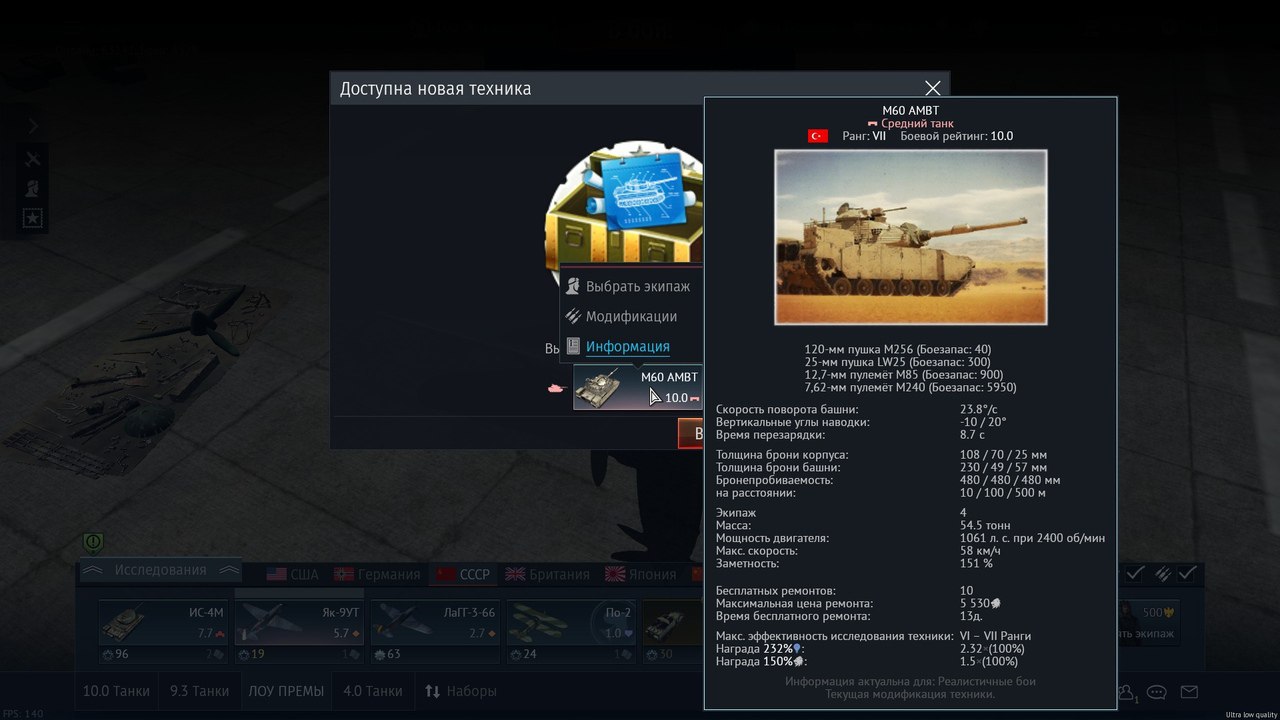Screen dimensions: 1280x720
Task: Open the soldier crew icon in left sidebar
Action: pos(33,188)
